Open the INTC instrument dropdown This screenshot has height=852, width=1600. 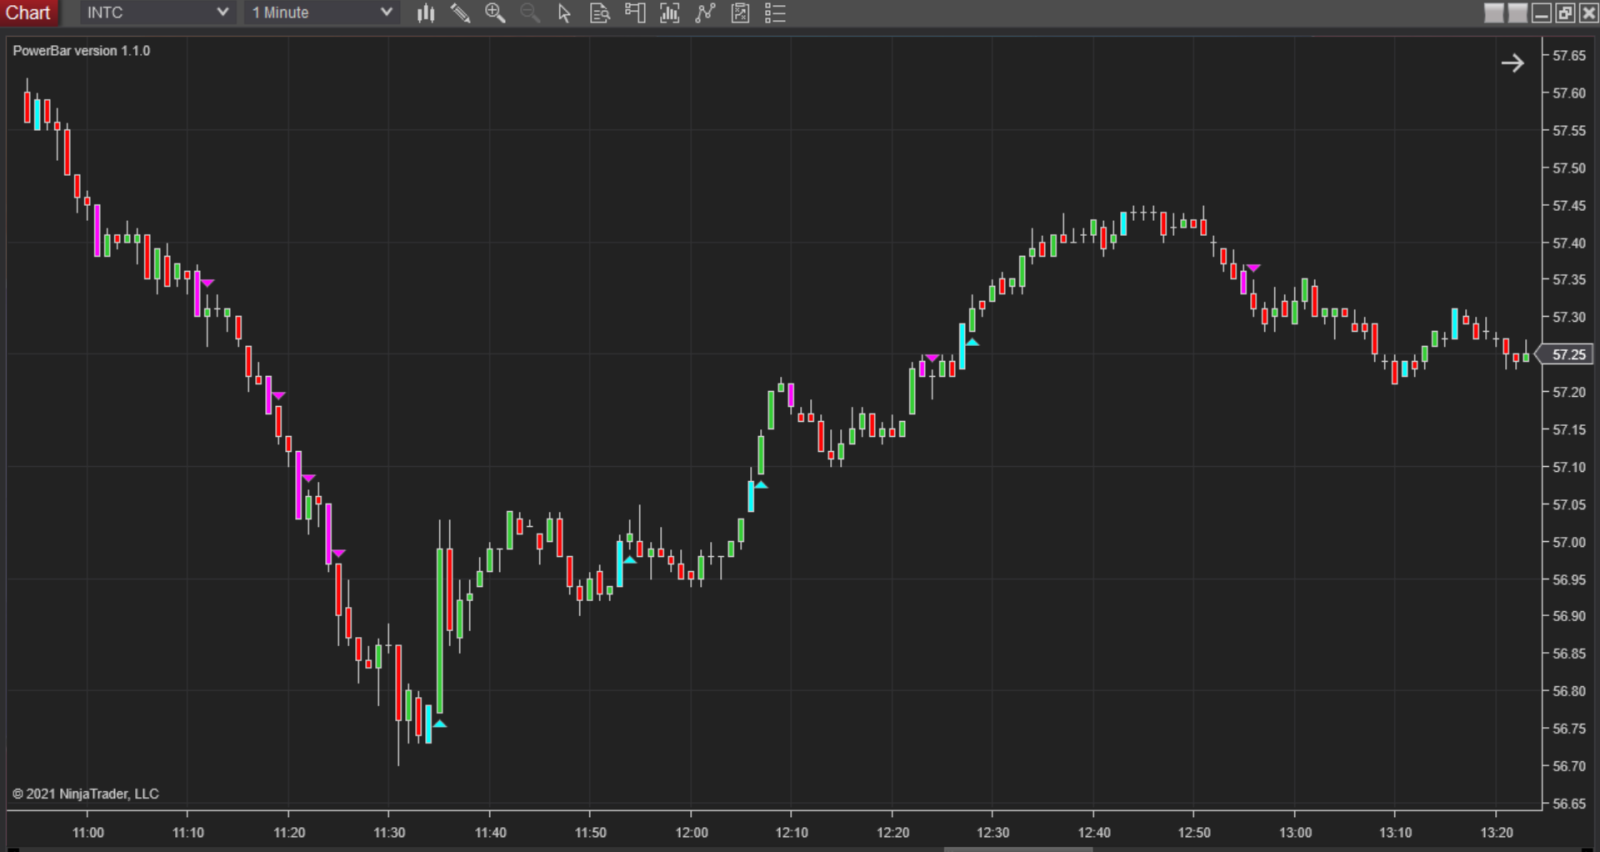tap(158, 13)
